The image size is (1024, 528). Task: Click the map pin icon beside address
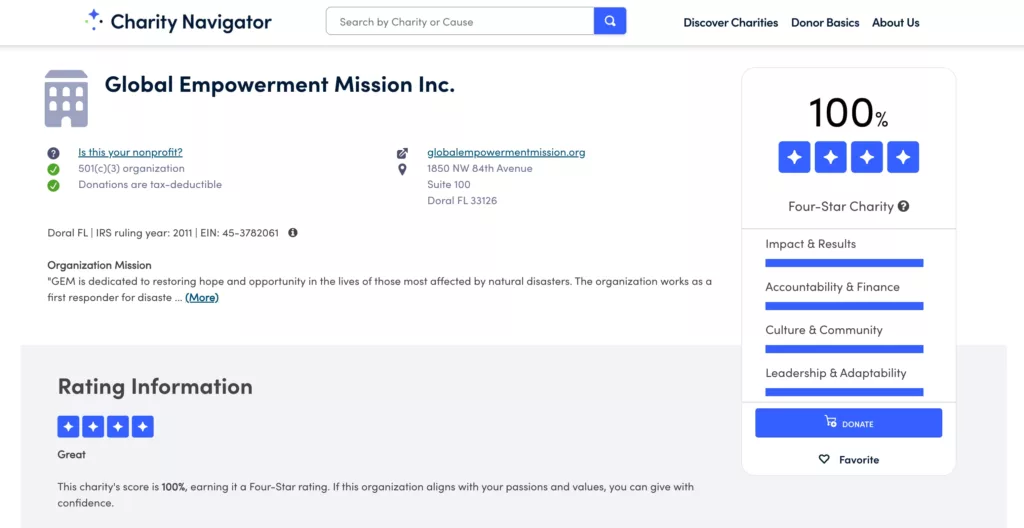(402, 169)
